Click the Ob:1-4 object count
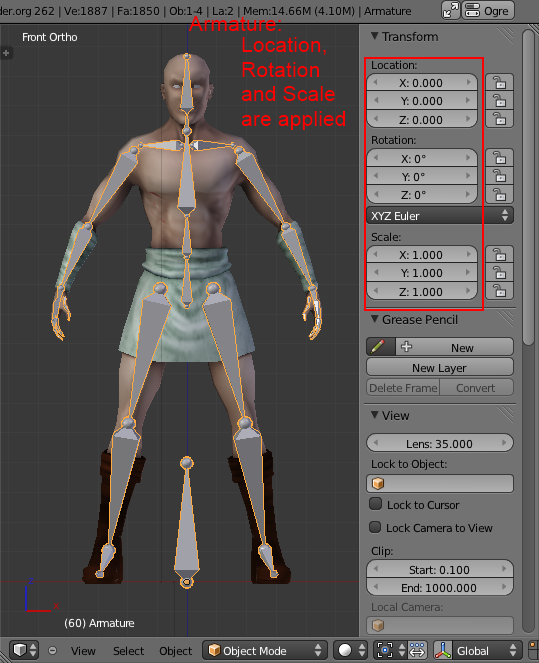 point(186,11)
